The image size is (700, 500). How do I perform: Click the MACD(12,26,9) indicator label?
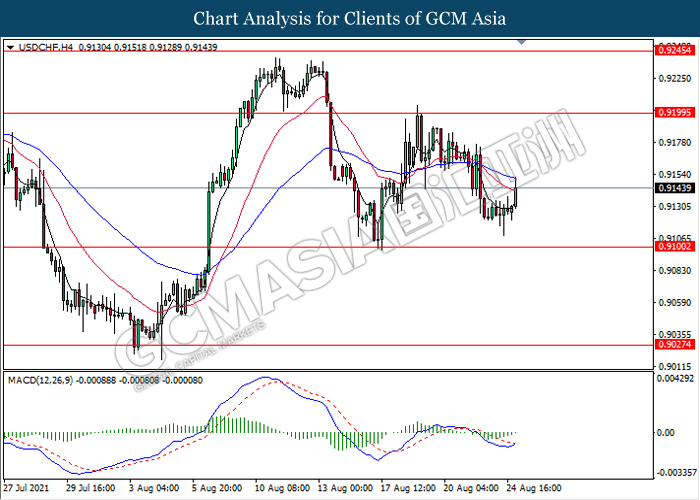click(x=40, y=380)
